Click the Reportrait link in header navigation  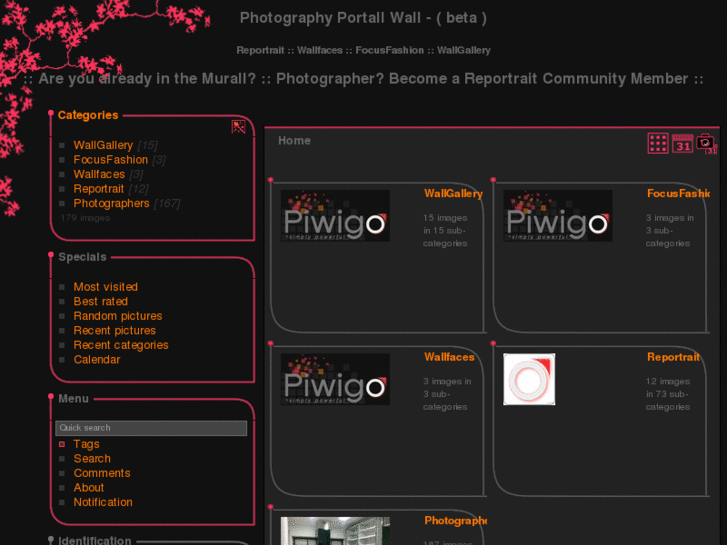pos(260,50)
